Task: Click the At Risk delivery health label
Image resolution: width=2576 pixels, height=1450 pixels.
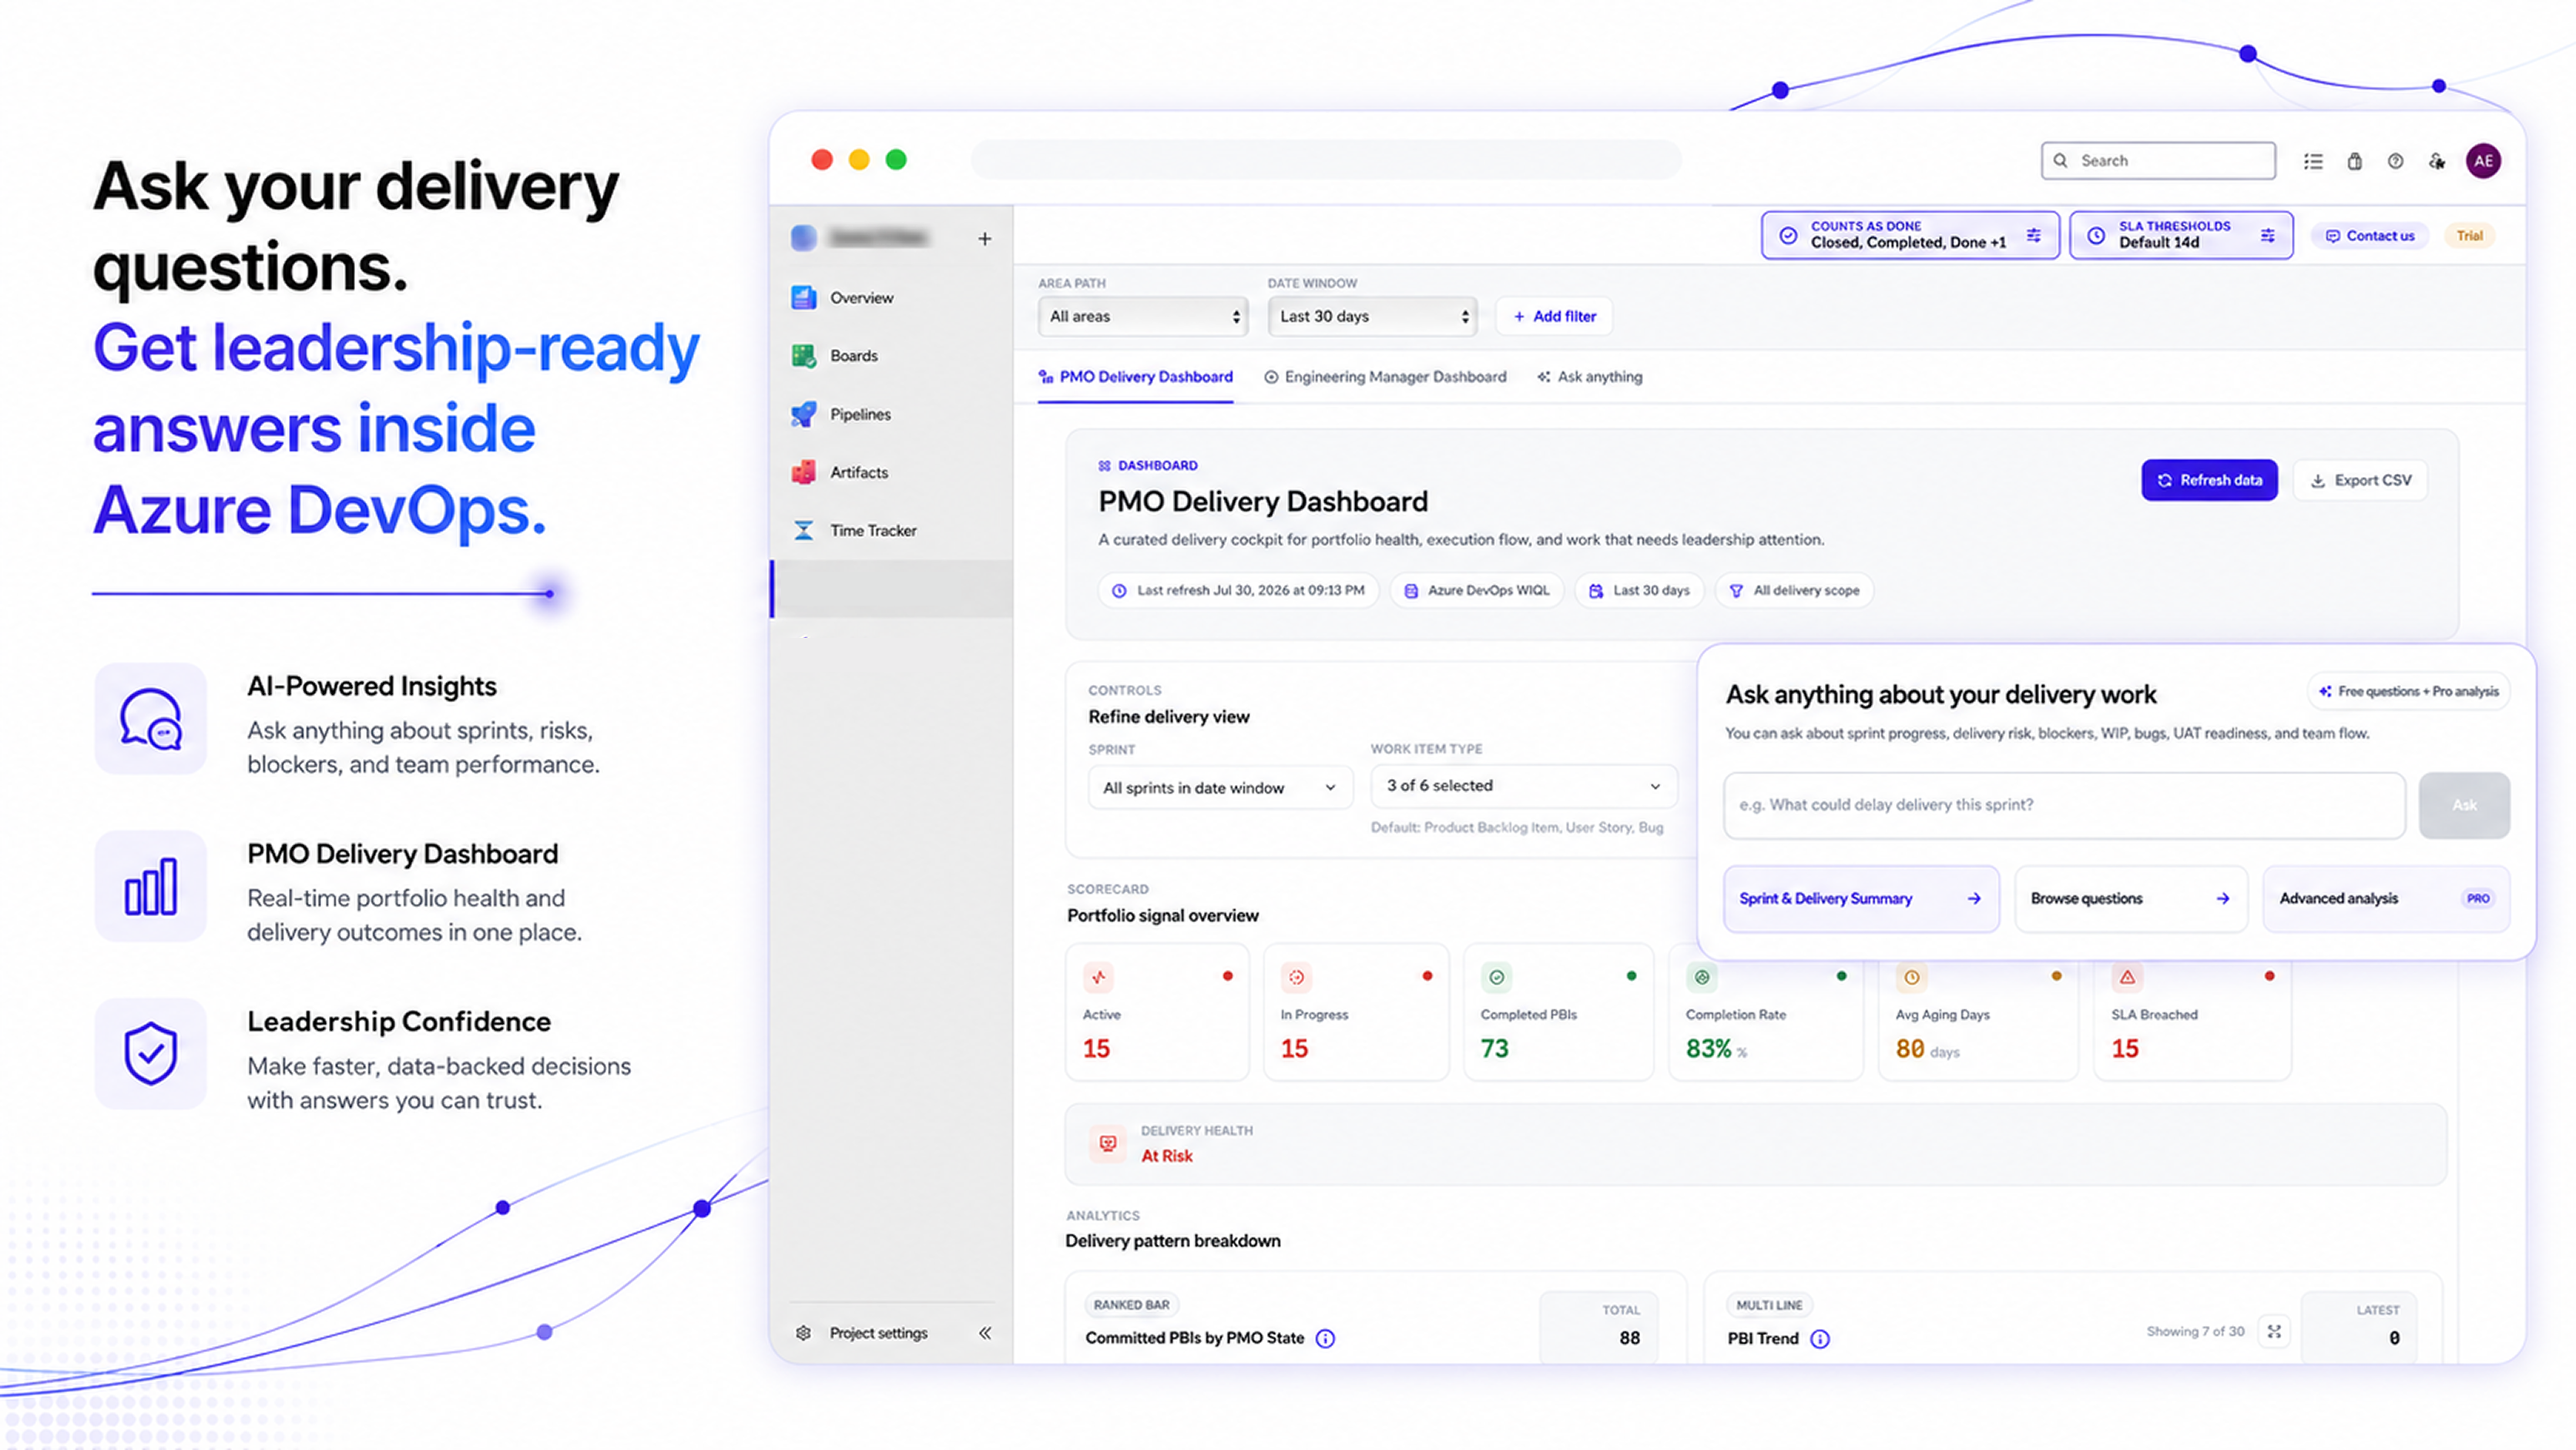Action: 1167,1156
